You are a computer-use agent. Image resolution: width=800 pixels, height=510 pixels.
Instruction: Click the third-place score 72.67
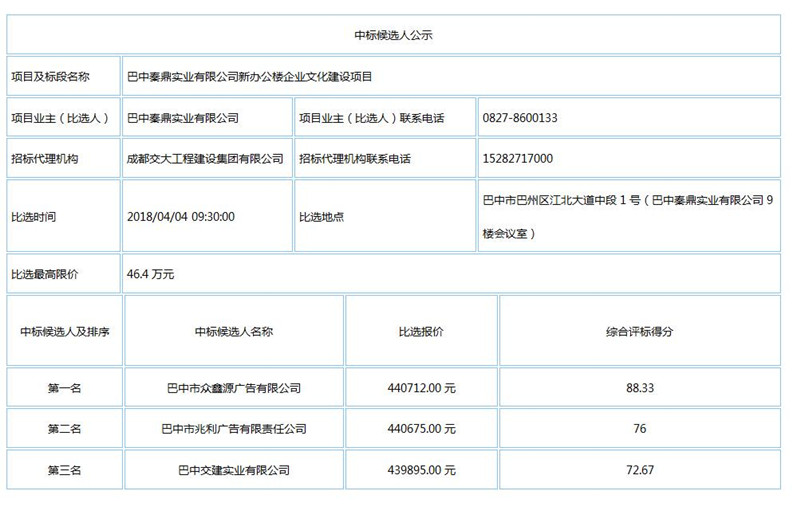639,470
